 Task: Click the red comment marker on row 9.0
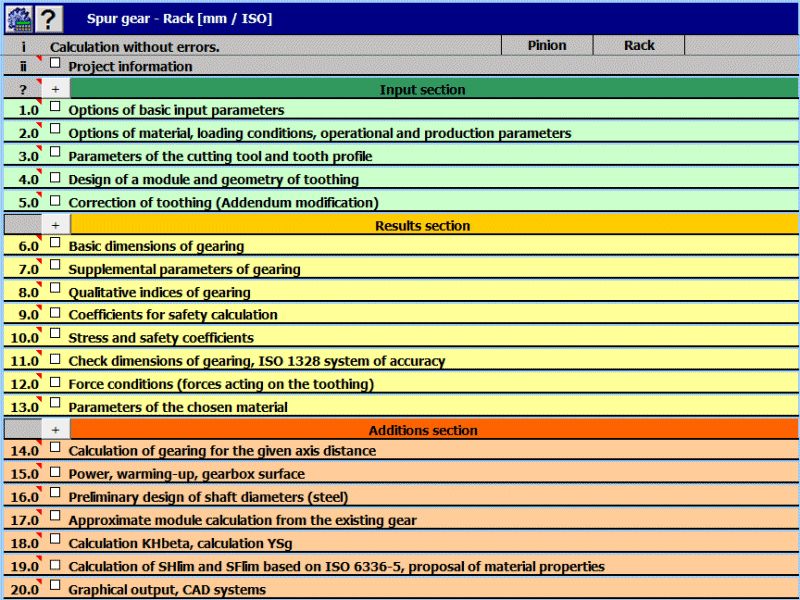(39, 308)
